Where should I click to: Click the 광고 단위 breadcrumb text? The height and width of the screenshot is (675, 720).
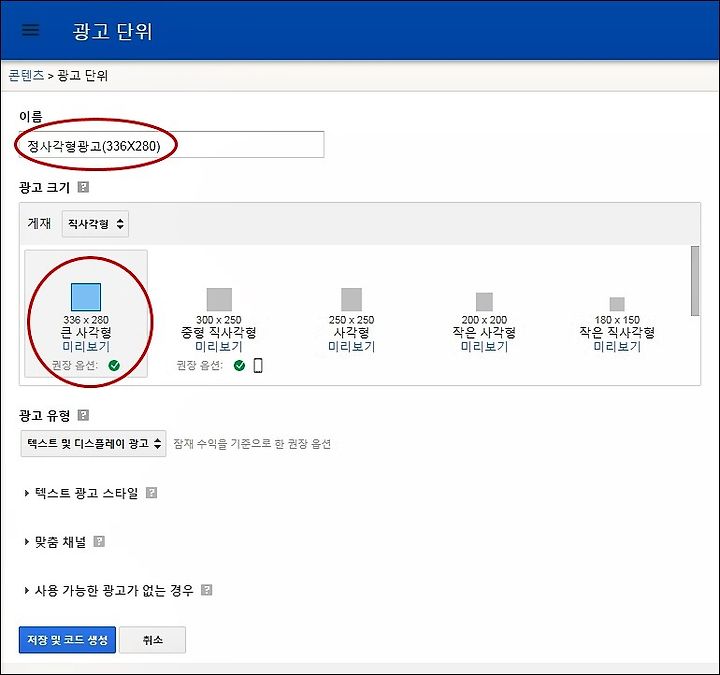click(x=83, y=75)
